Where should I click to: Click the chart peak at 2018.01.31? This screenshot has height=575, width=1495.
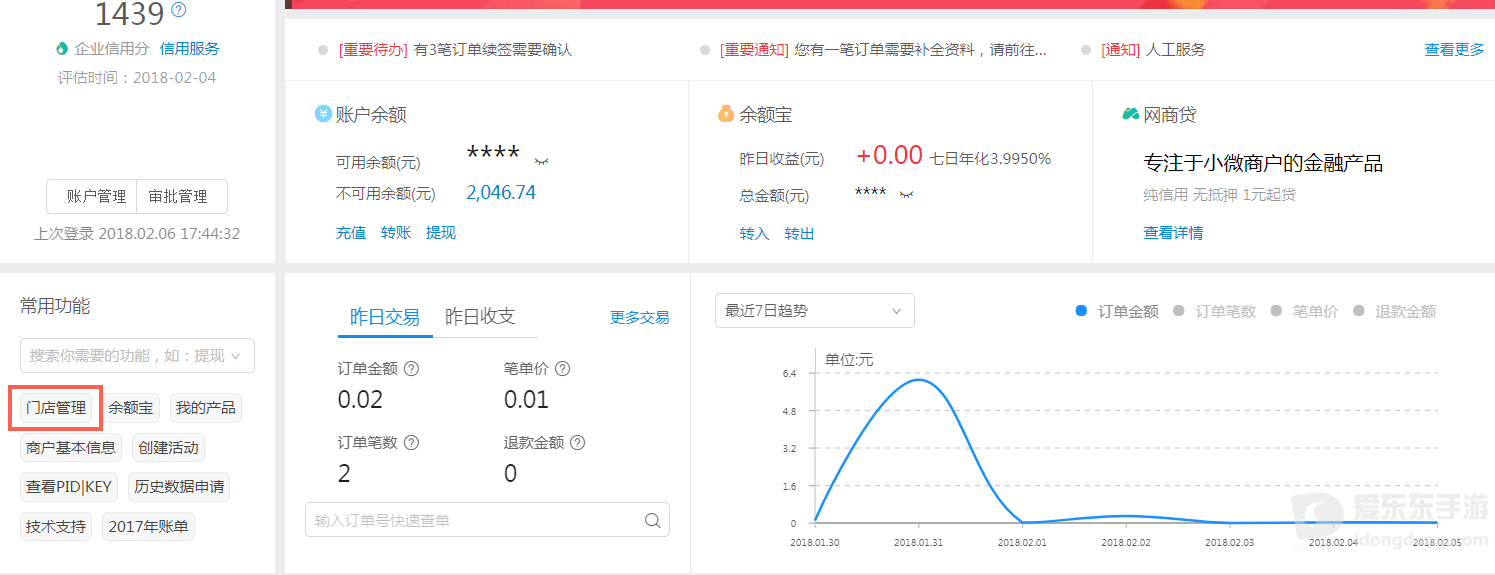tap(918, 380)
